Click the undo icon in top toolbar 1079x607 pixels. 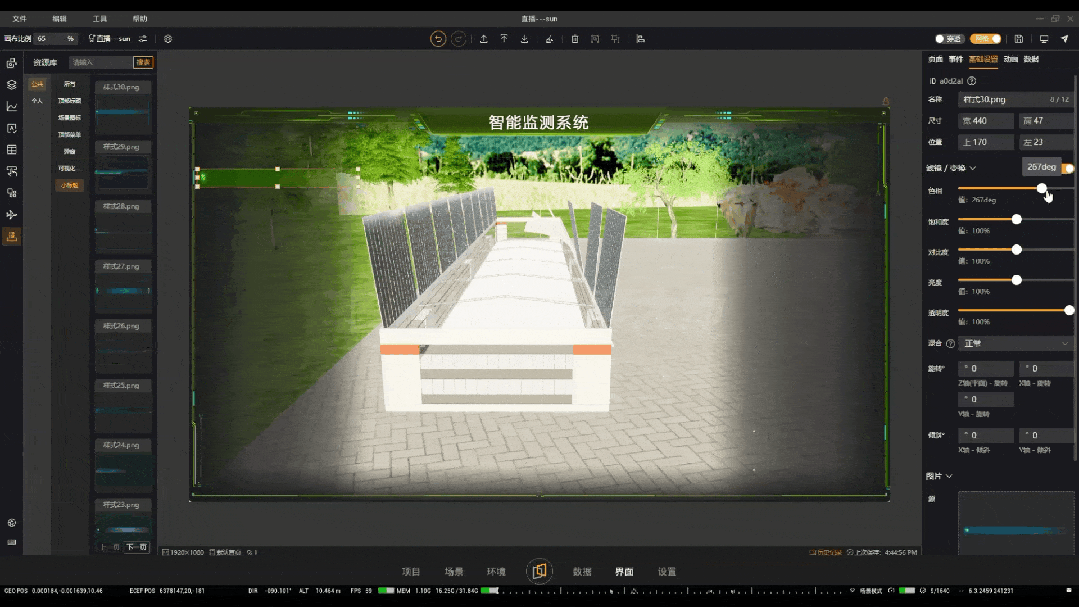(438, 39)
